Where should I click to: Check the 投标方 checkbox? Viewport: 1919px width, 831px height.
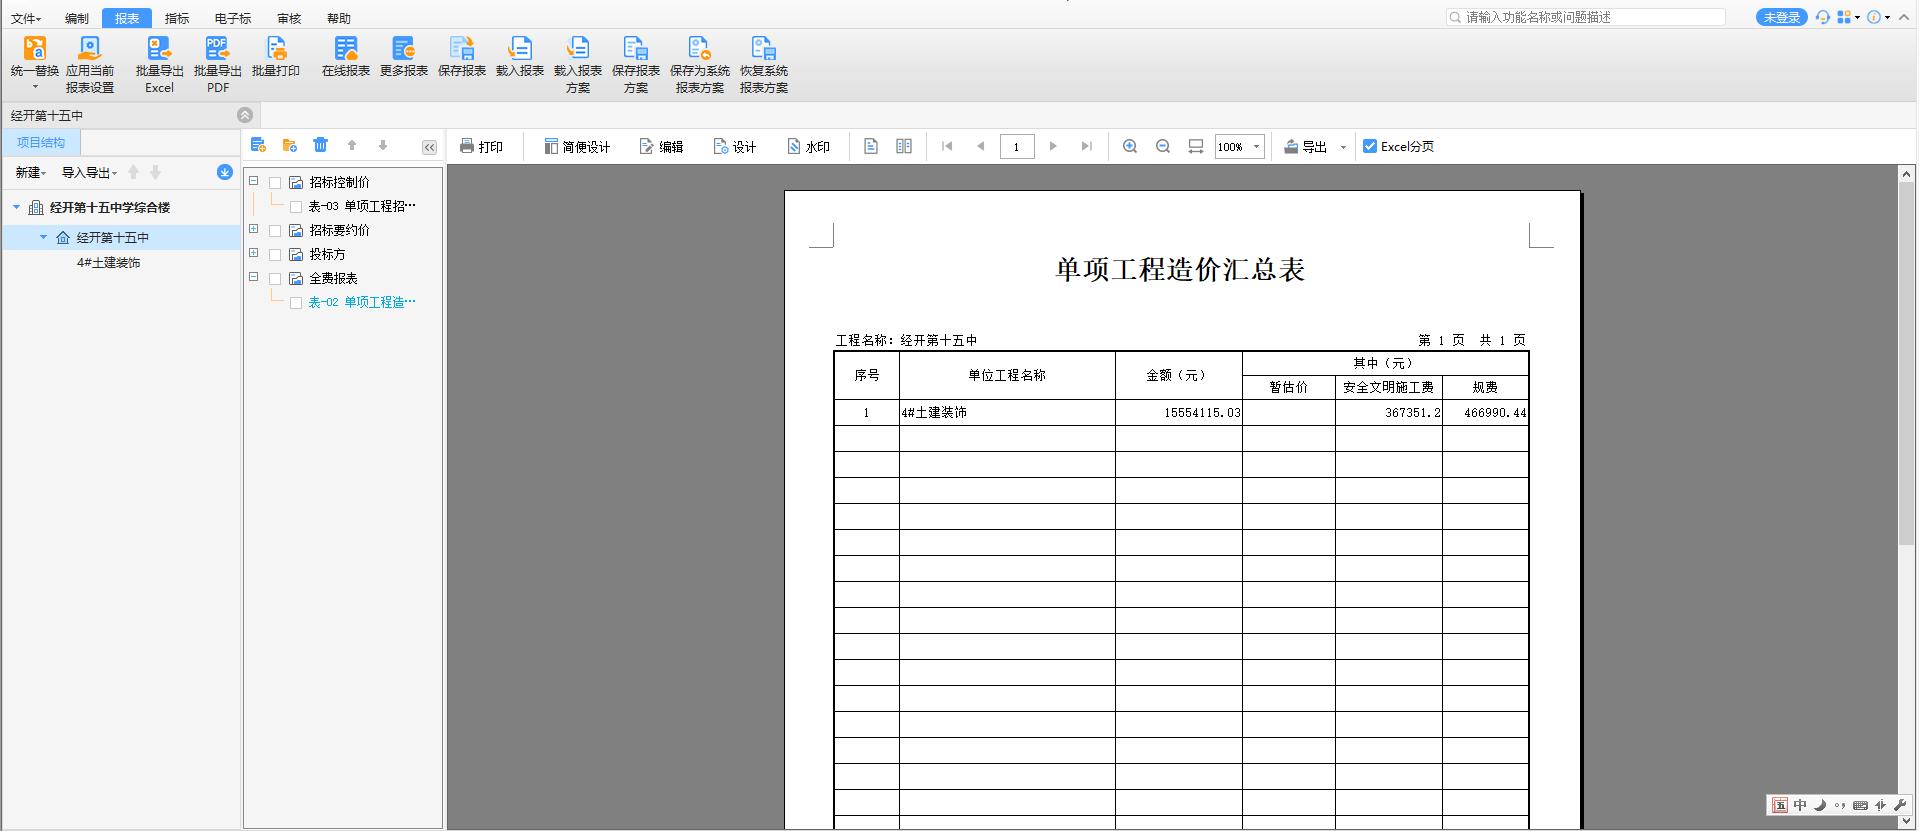click(275, 255)
